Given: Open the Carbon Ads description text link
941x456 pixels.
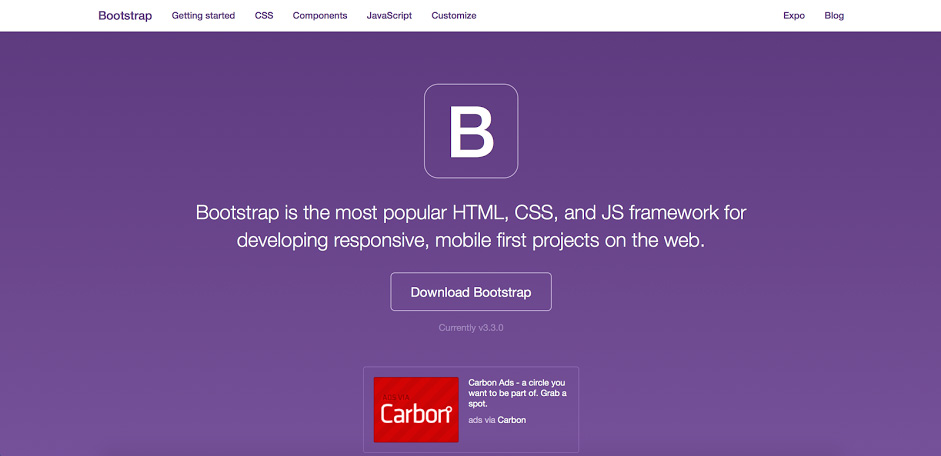Looking at the screenshot, I should tap(517, 393).
